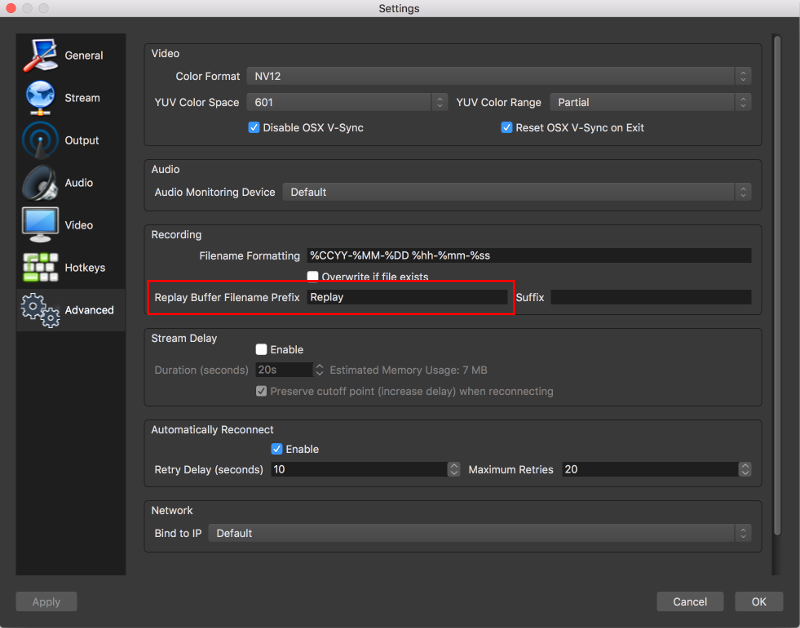Open the General settings icon

point(40,55)
